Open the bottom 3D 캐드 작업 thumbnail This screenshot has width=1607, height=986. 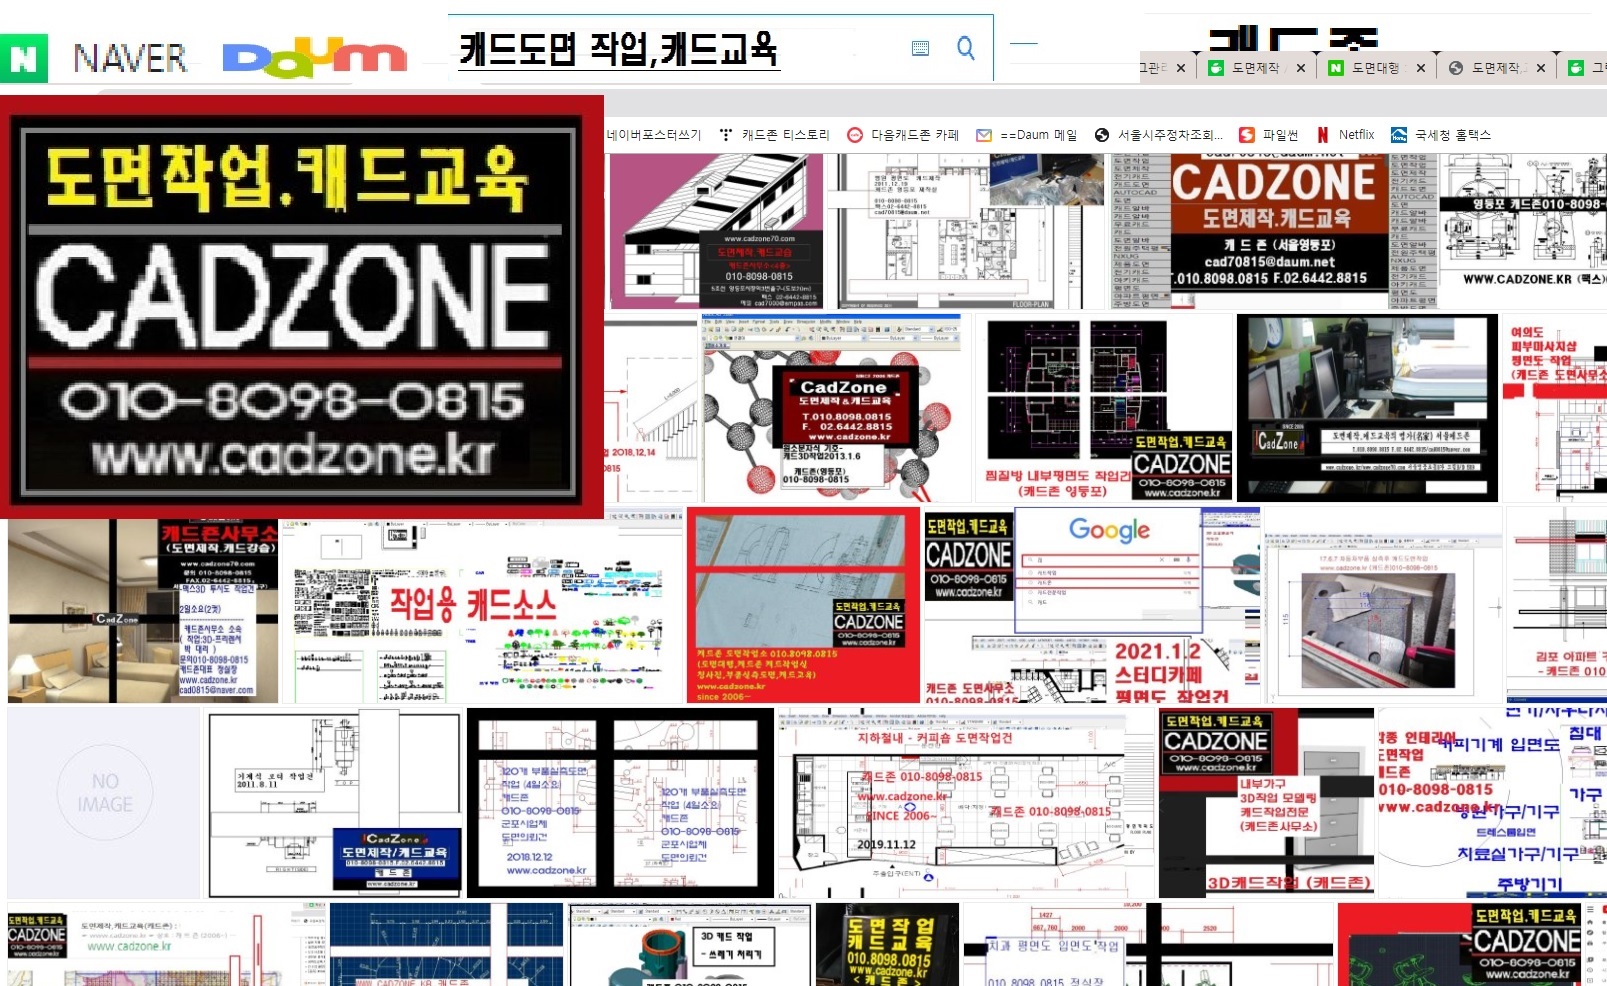689,944
